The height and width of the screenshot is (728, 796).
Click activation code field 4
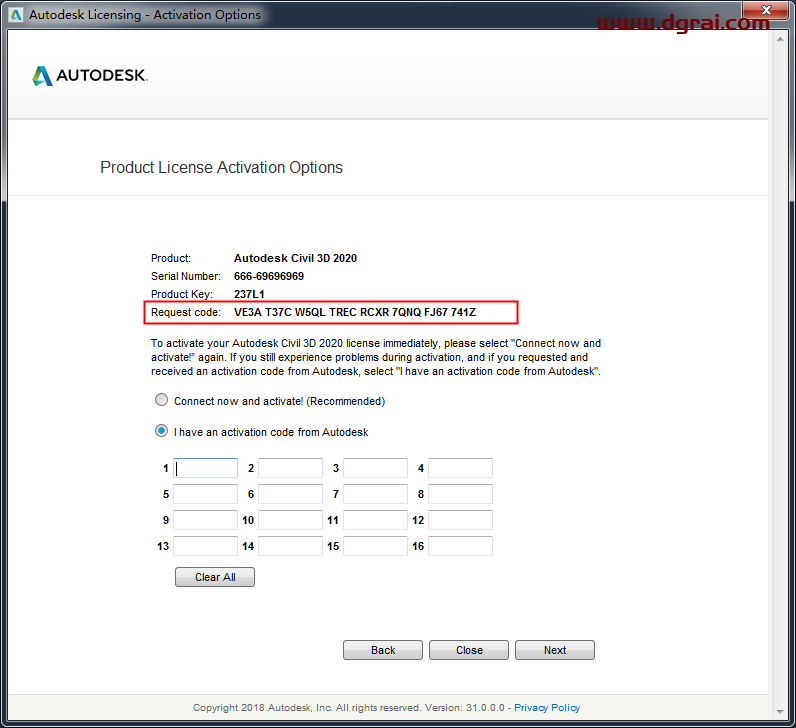tap(460, 468)
